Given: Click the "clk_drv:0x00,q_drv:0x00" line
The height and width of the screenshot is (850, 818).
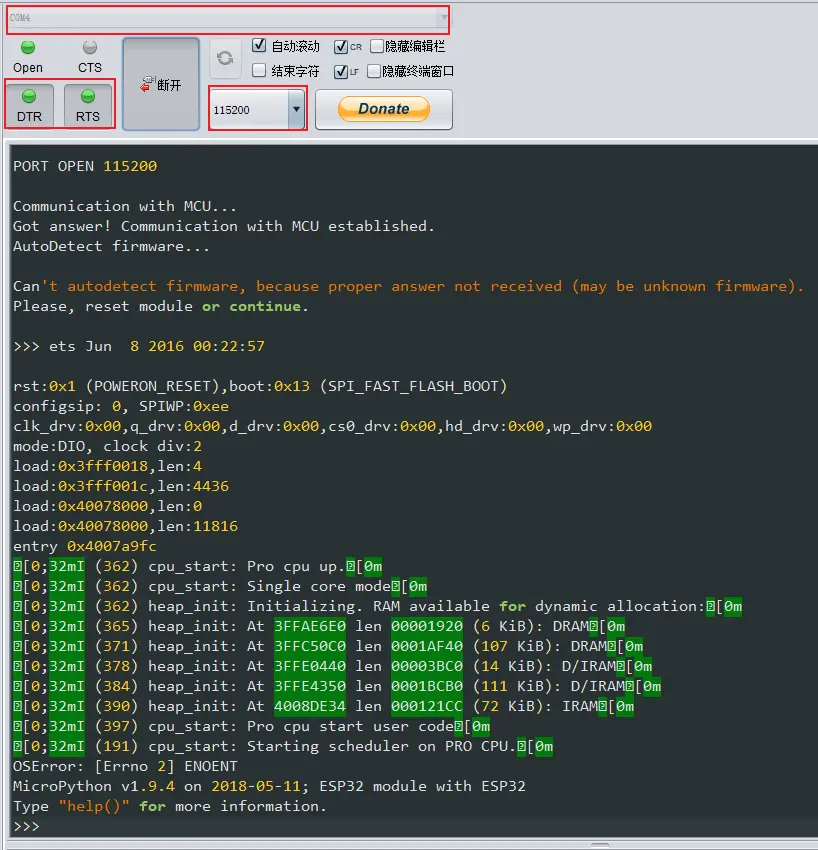Looking at the screenshot, I should pos(332,426).
